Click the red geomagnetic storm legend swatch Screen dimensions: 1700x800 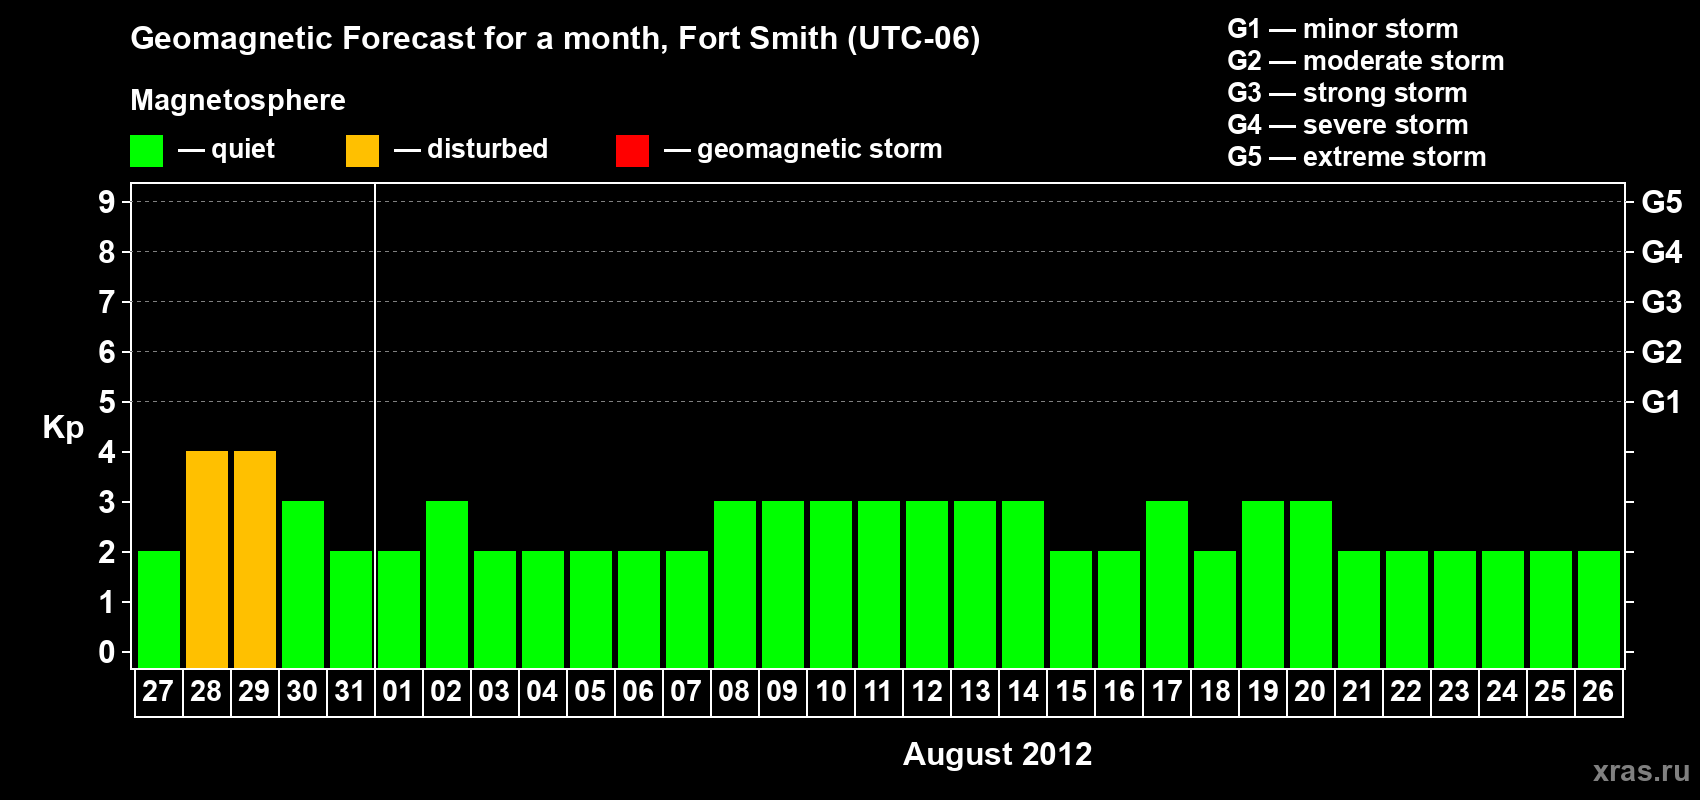tap(632, 151)
